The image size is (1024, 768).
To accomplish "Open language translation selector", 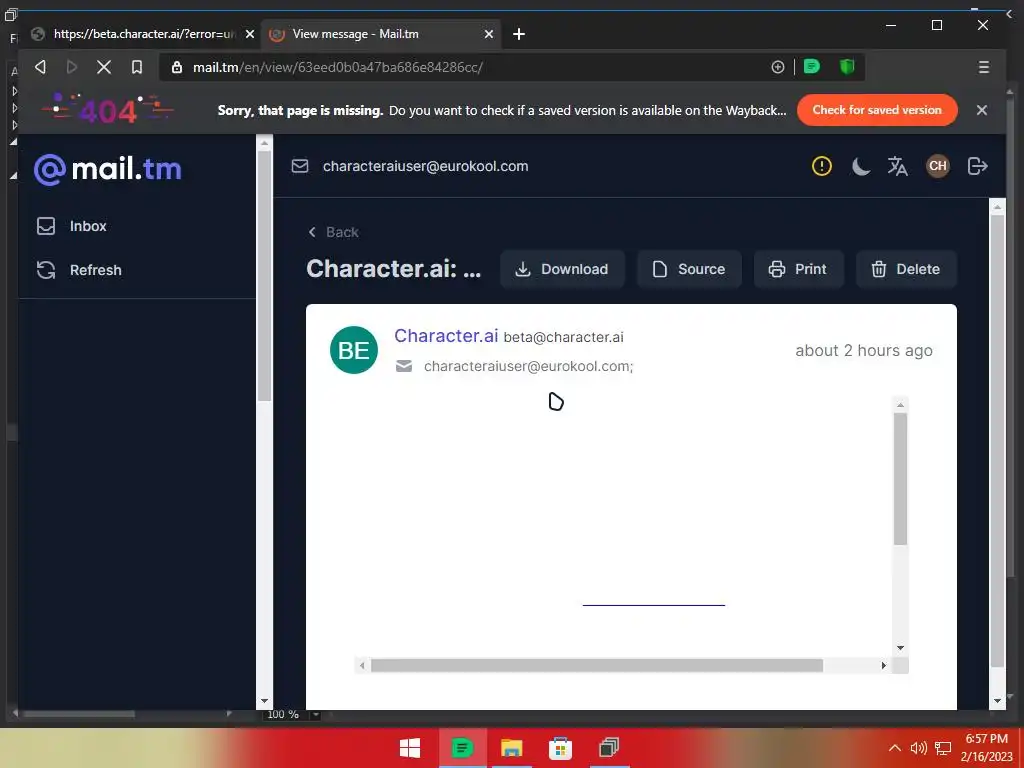I will (897, 166).
